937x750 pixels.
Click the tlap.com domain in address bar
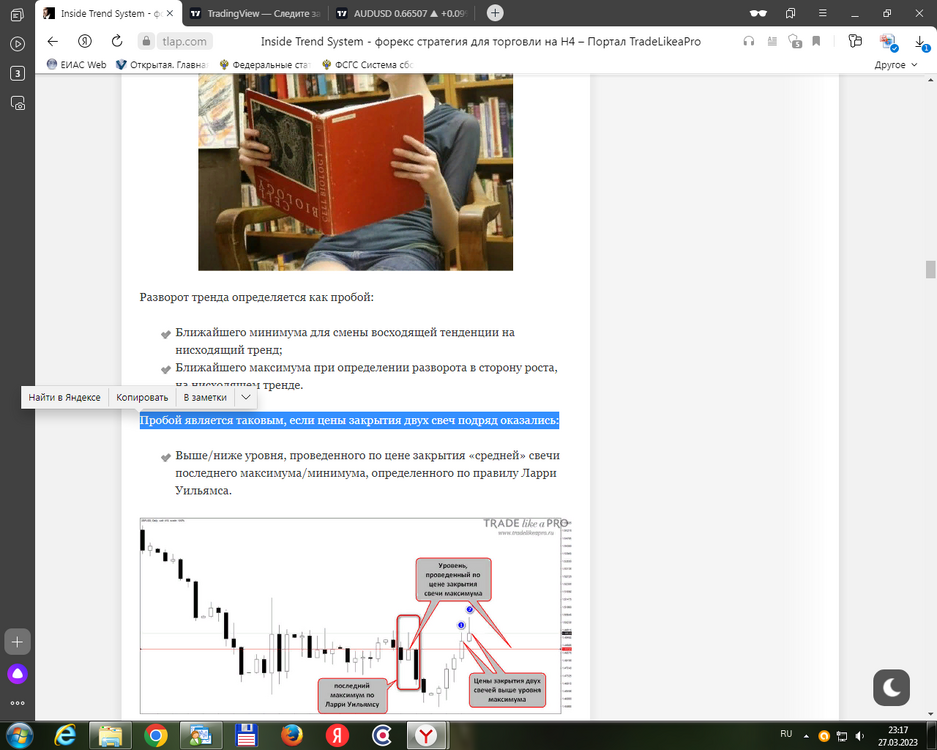point(184,42)
